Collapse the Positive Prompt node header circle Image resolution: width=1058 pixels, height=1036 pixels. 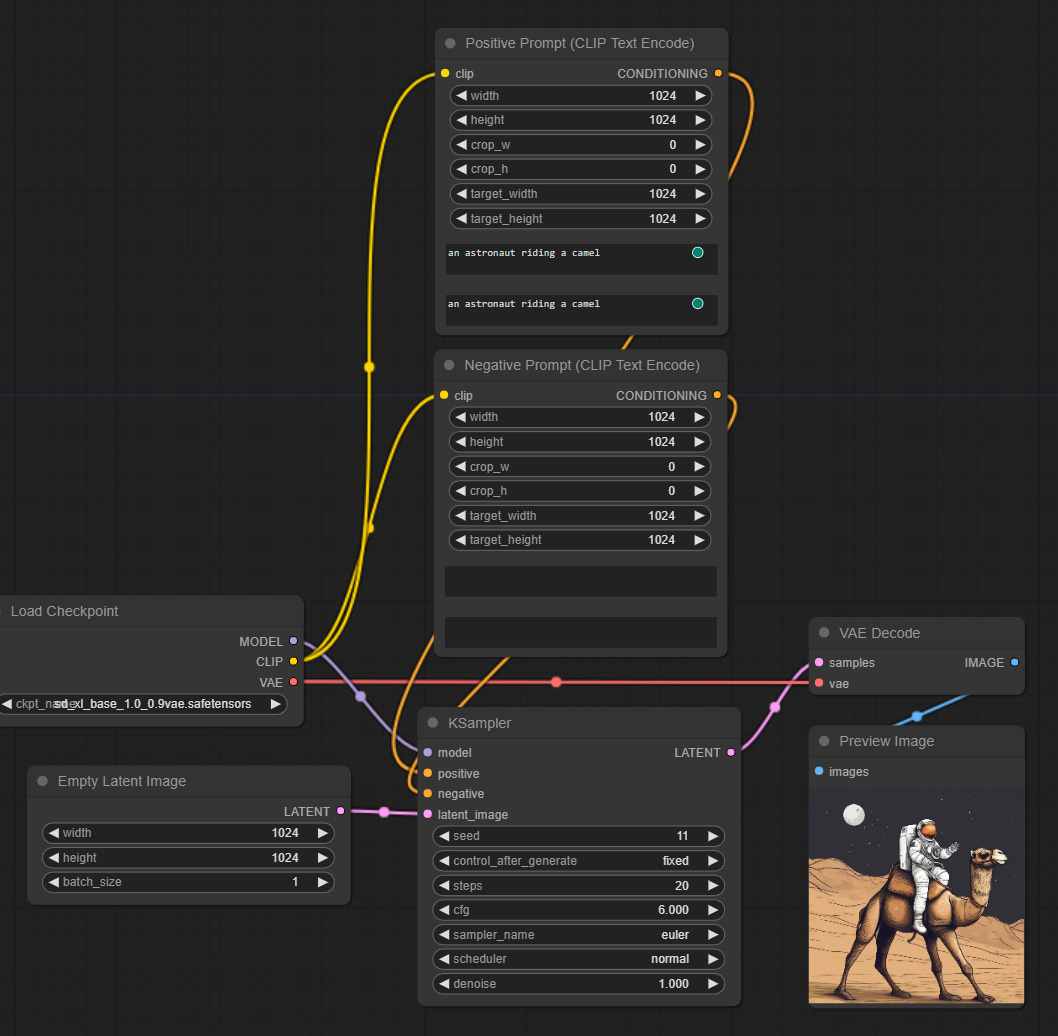coord(449,43)
